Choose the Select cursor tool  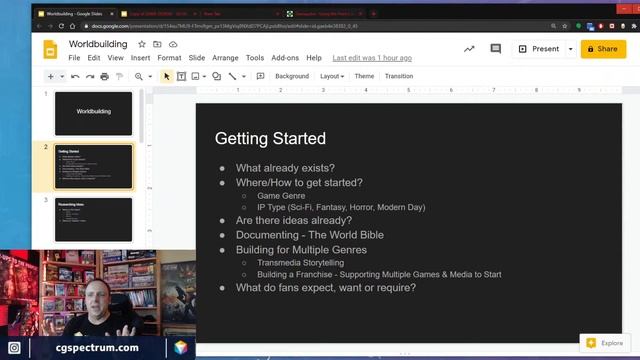coord(167,76)
